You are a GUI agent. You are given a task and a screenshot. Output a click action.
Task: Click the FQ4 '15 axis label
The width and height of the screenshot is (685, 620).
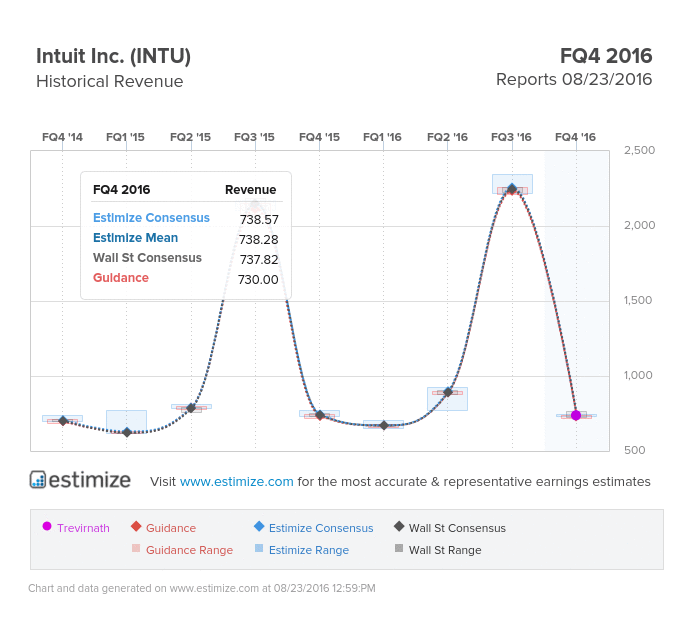click(x=319, y=137)
